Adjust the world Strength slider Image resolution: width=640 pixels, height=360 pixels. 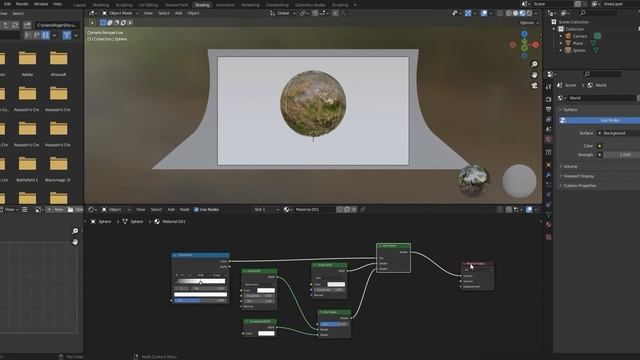point(622,155)
